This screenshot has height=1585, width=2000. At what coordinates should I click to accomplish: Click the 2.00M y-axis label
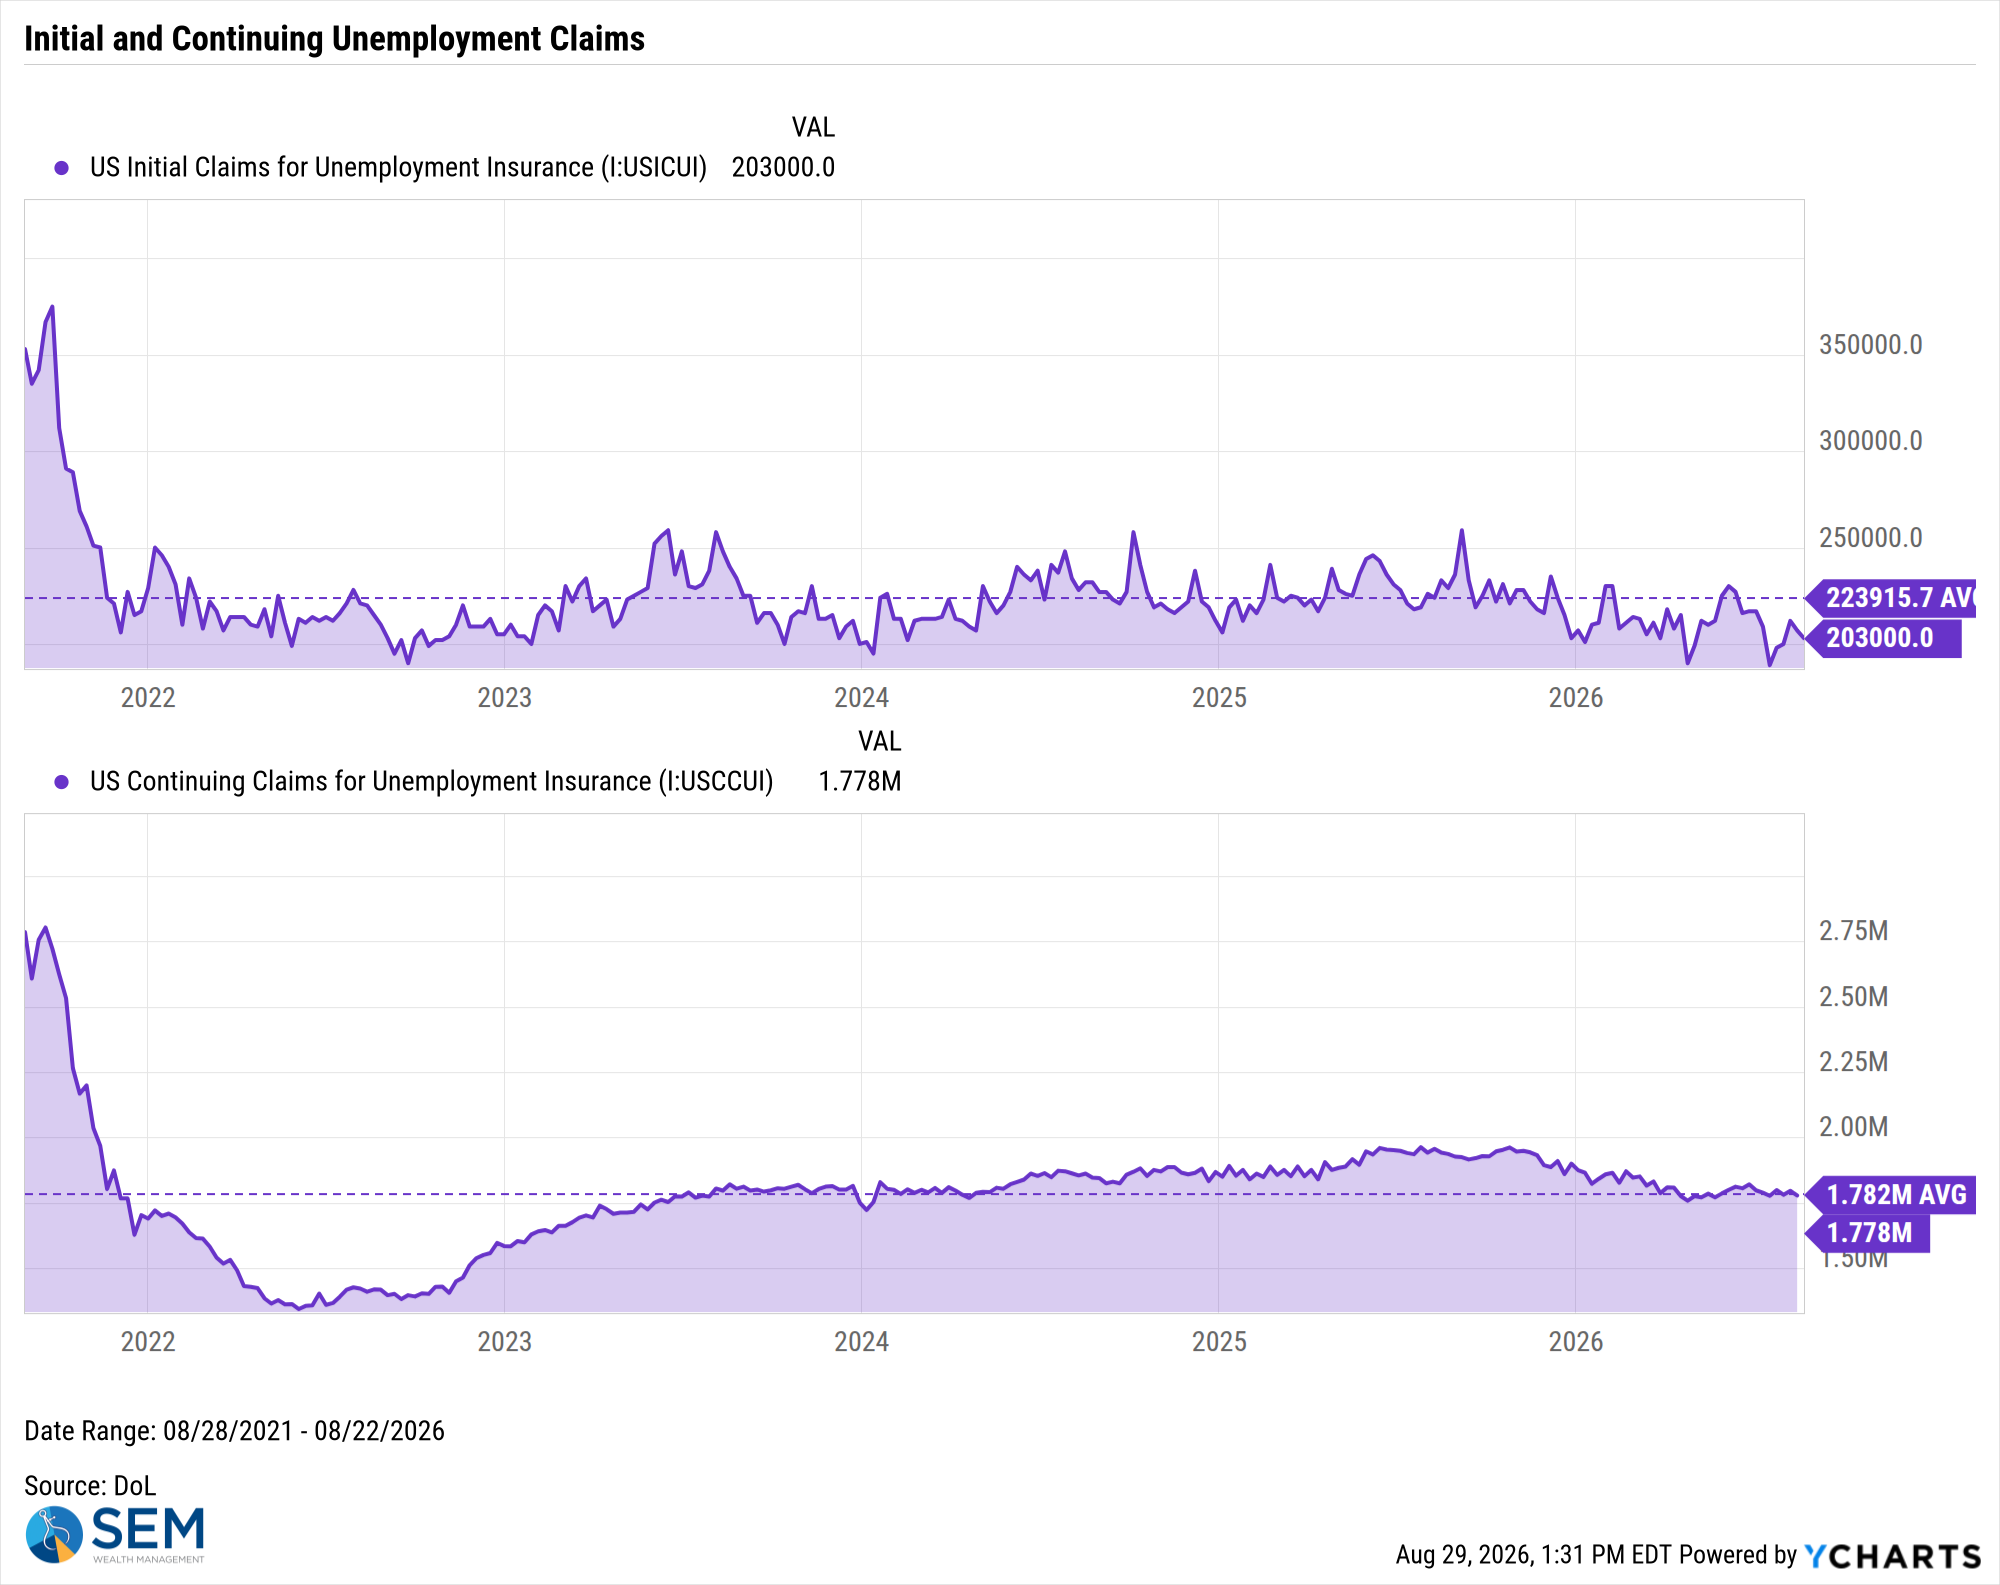coord(1853,1127)
